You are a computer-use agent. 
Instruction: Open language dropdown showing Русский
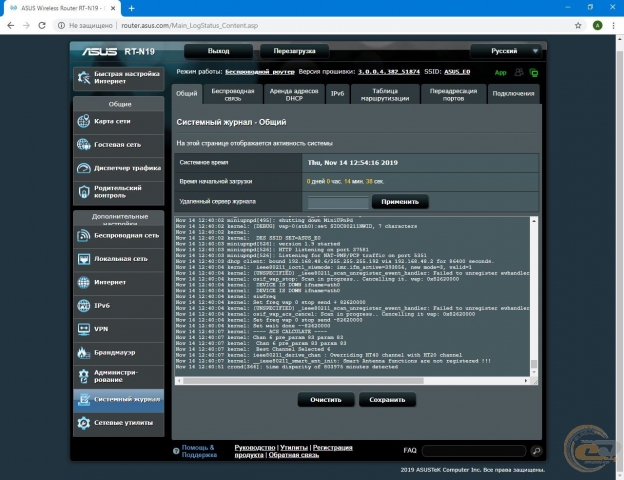(x=506, y=51)
